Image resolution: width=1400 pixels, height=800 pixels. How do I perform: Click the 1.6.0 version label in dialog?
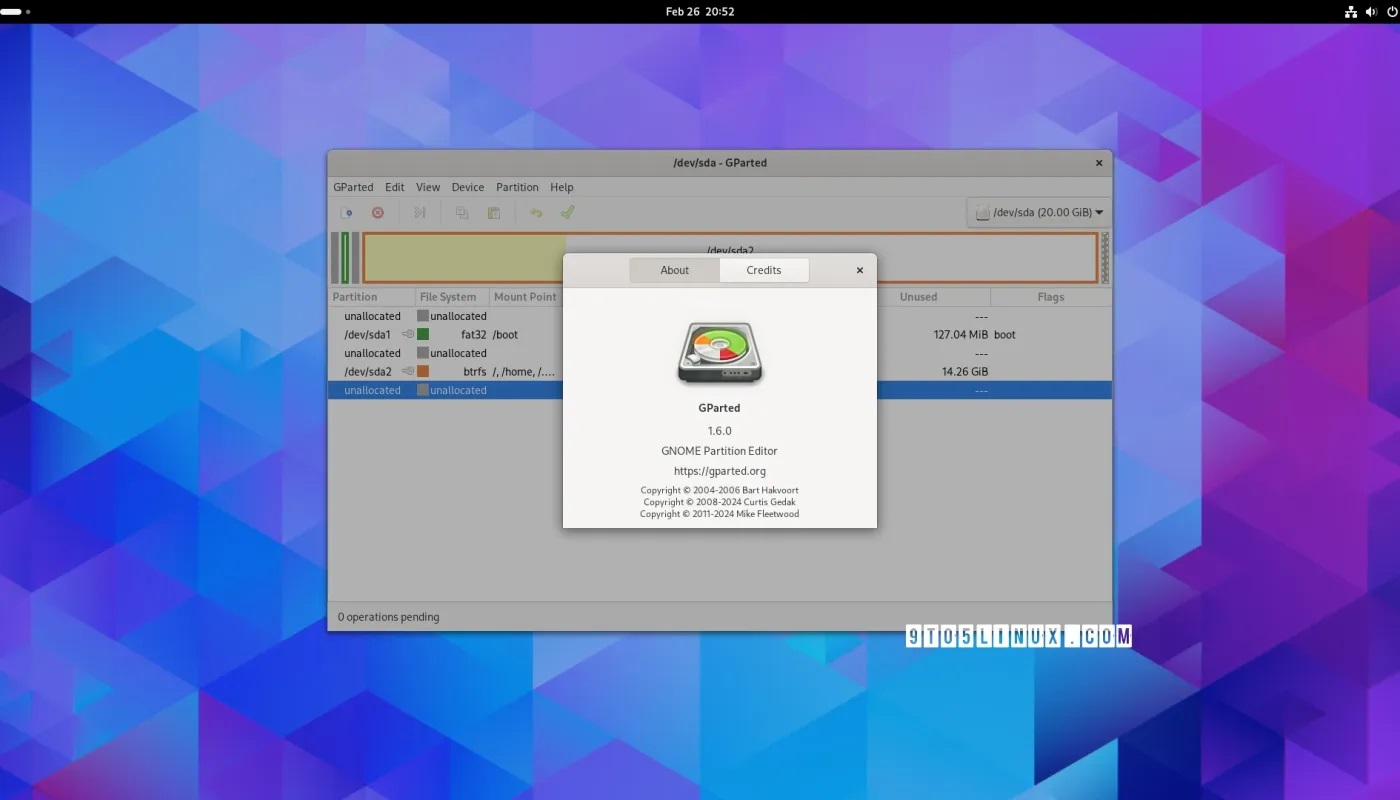(720, 431)
